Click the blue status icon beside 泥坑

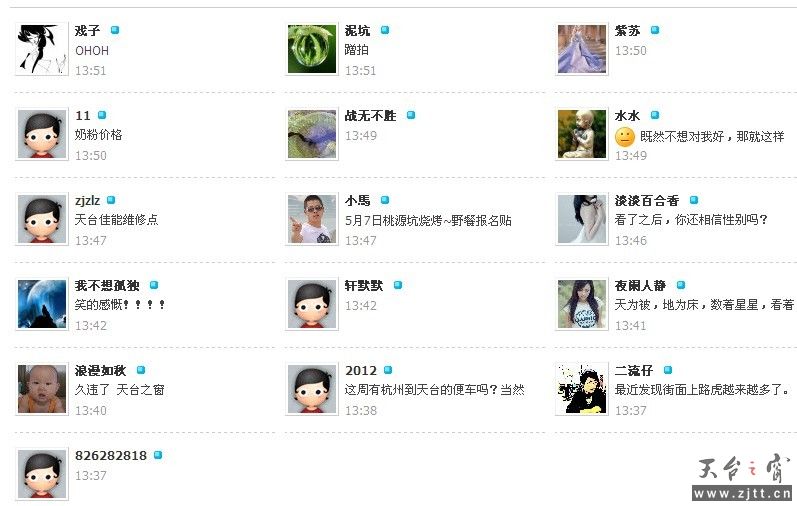pyautogui.click(x=385, y=30)
